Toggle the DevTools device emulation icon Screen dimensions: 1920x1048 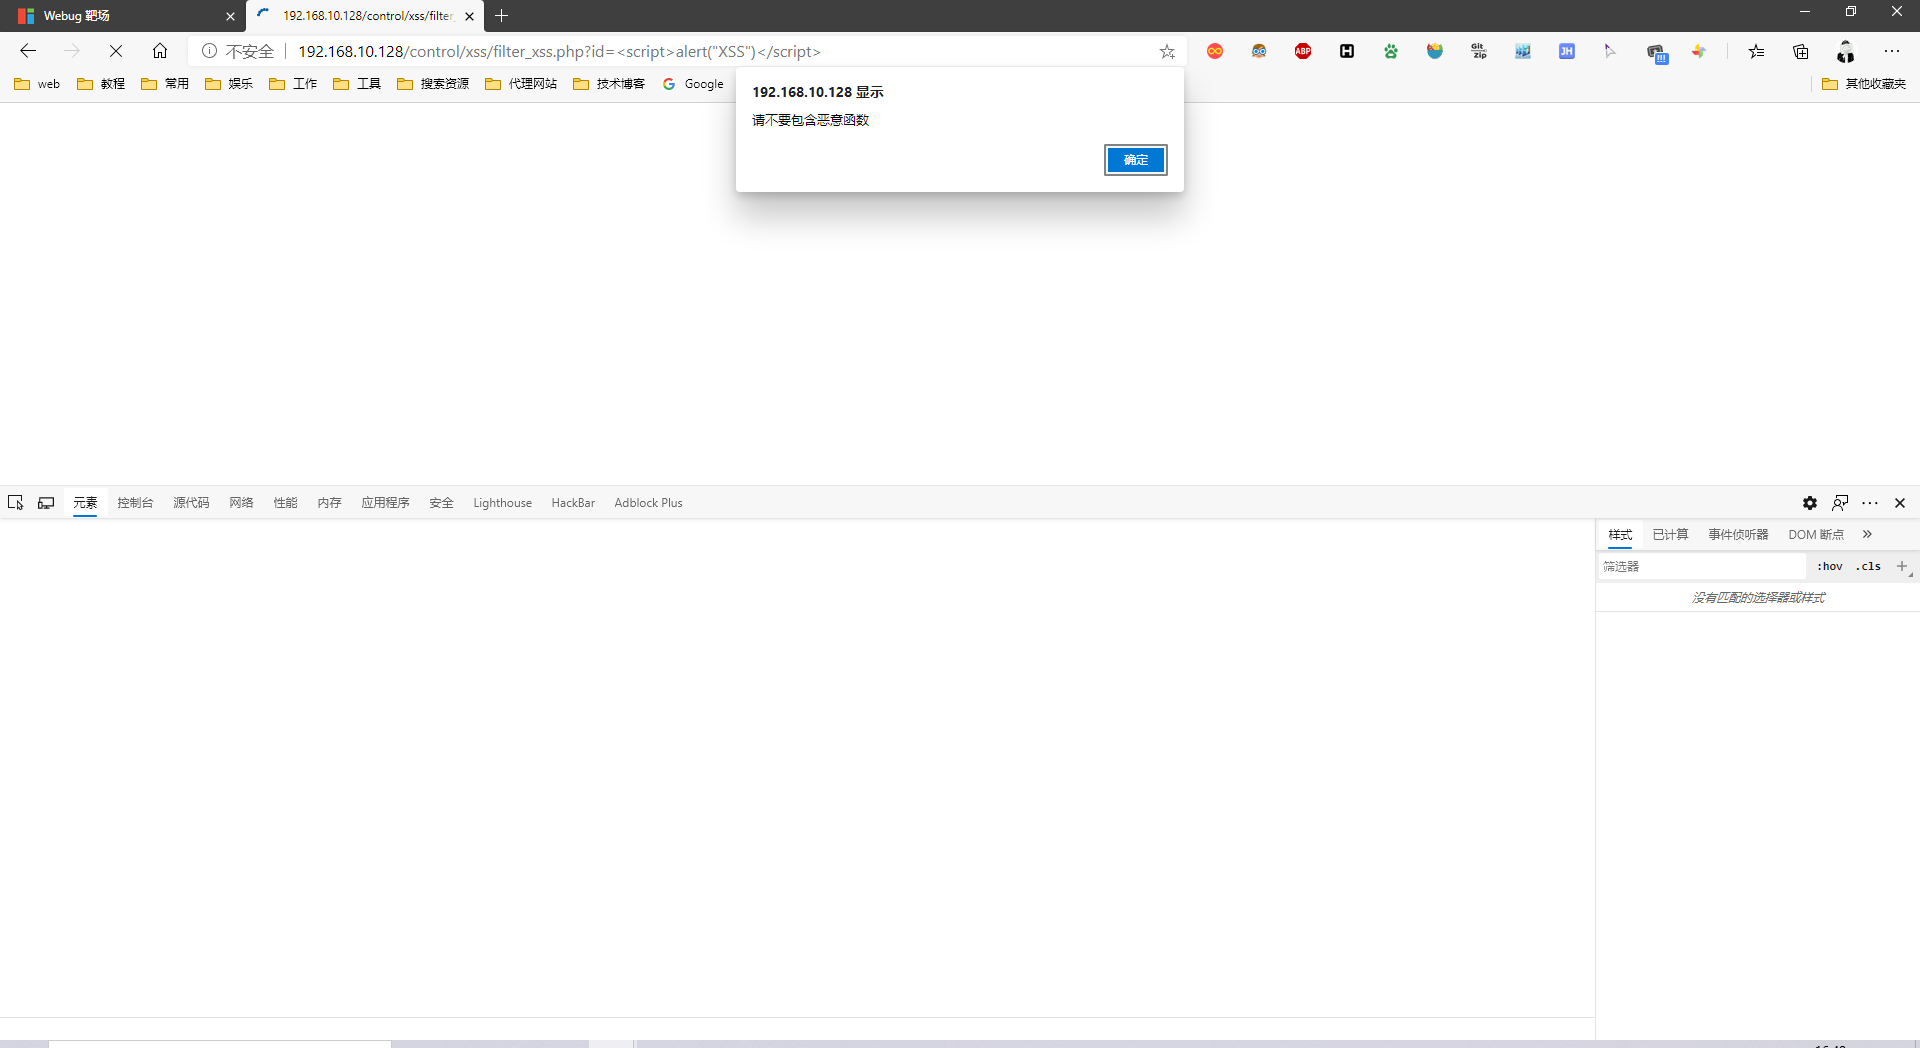click(x=46, y=503)
